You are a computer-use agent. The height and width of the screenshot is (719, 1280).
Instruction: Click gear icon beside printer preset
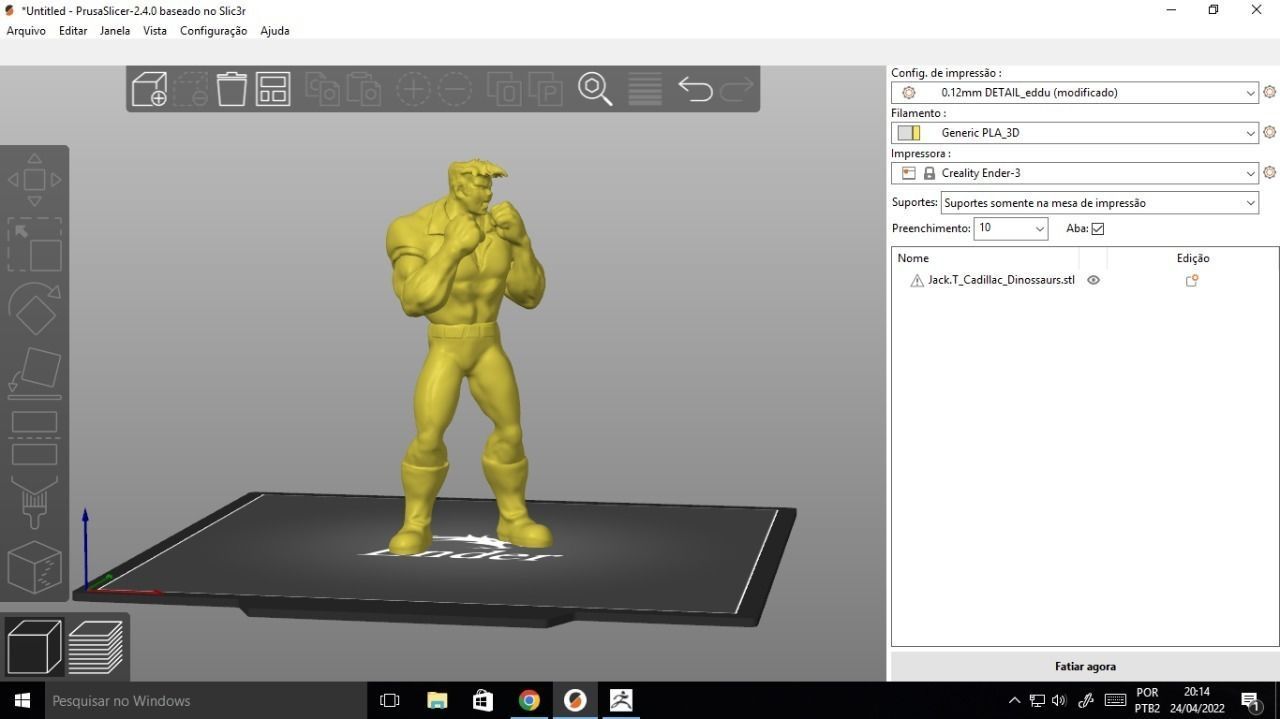(x=1269, y=172)
